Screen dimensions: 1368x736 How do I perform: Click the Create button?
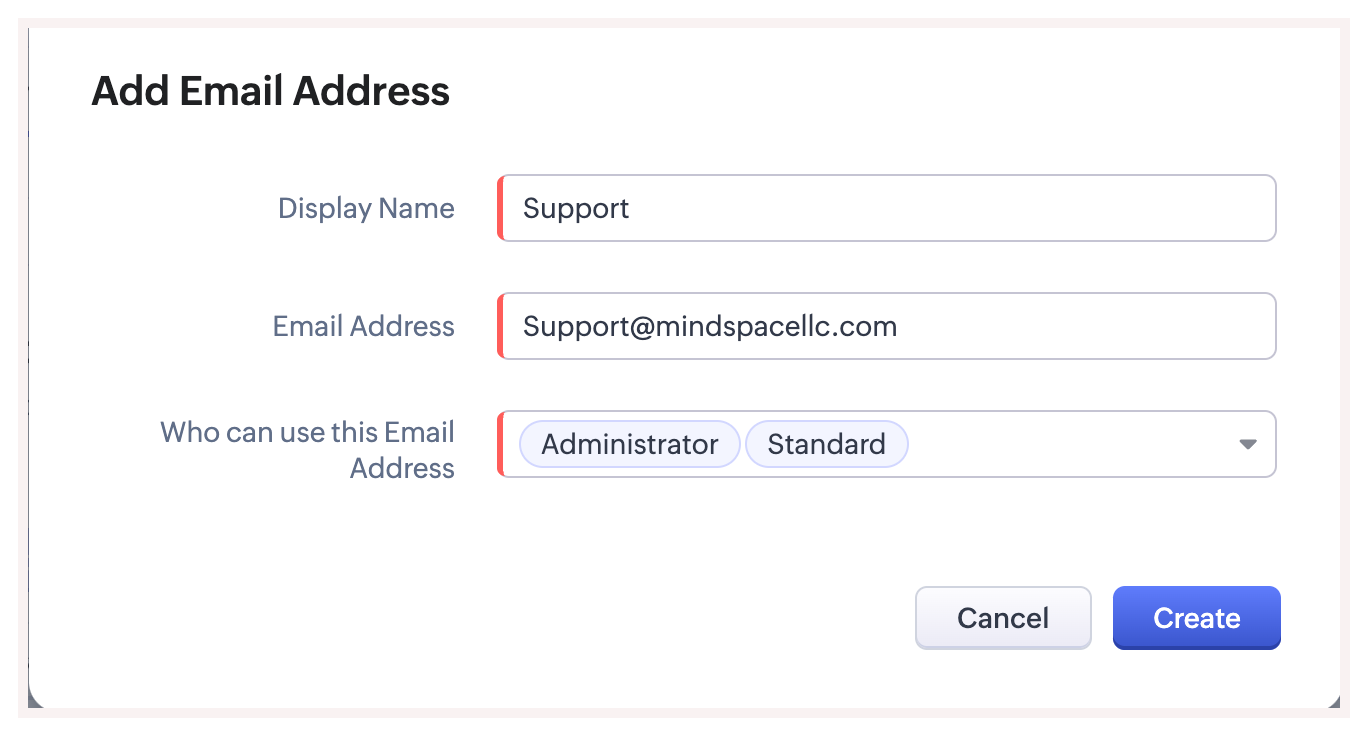click(x=1196, y=618)
